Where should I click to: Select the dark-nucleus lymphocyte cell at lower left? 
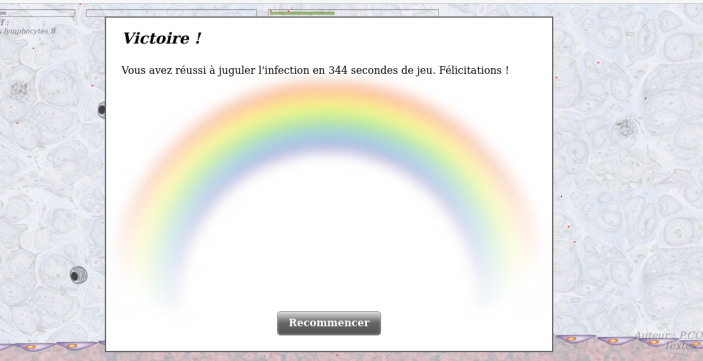(78, 275)
